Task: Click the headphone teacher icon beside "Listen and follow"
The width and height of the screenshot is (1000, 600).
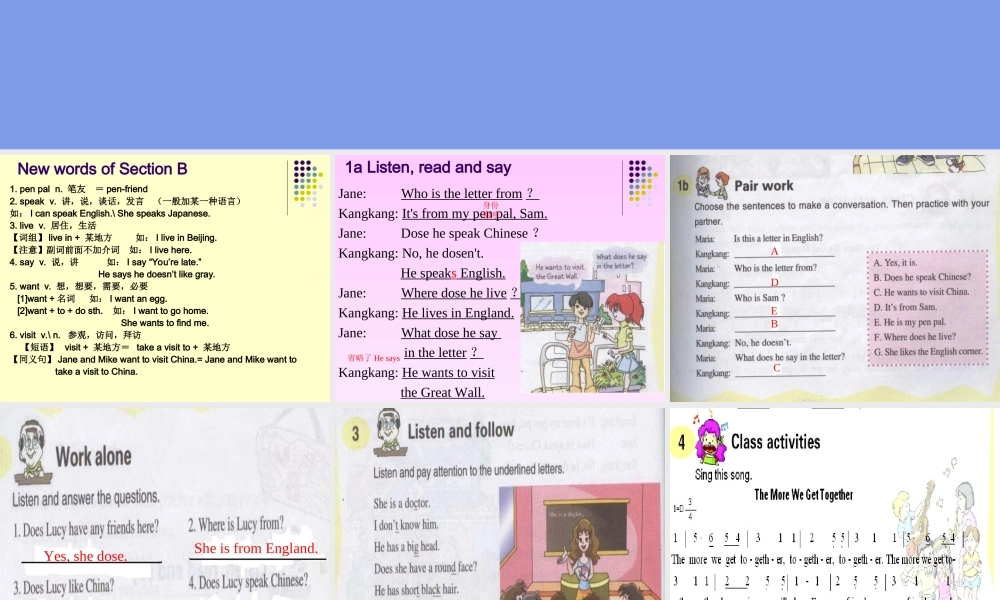Action: (388, 432)
